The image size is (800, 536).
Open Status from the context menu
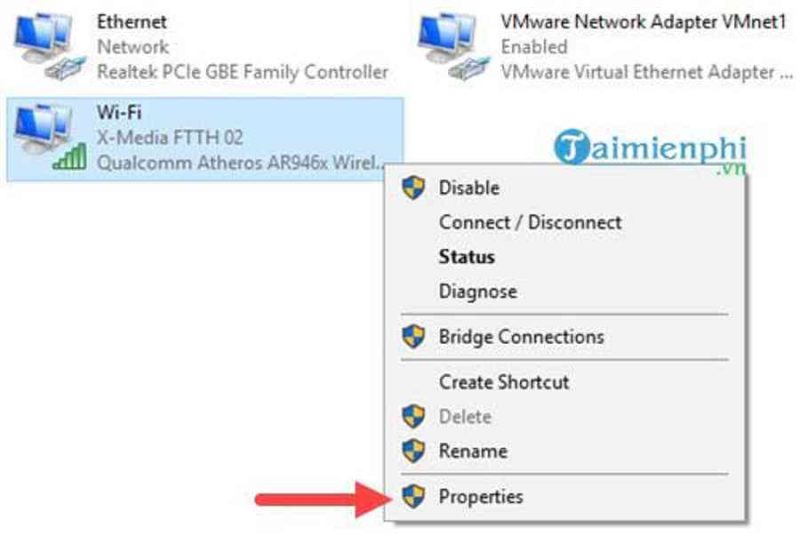coord(466,257)
